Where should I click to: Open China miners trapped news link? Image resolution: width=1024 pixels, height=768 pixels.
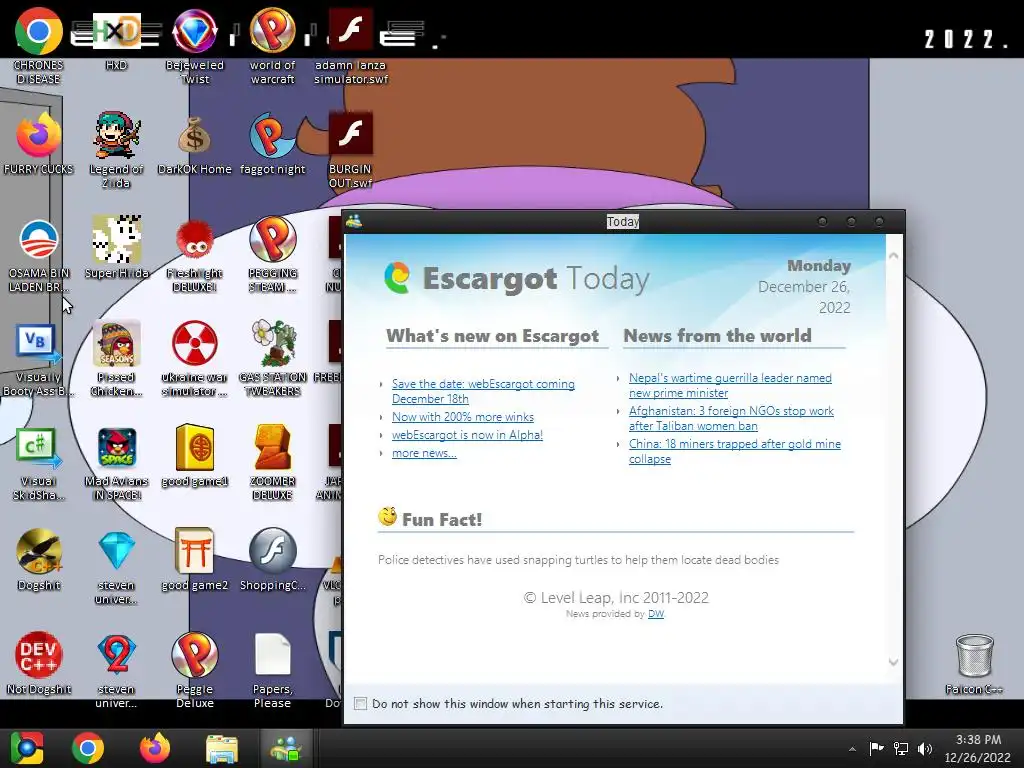(x=735, y=451)
